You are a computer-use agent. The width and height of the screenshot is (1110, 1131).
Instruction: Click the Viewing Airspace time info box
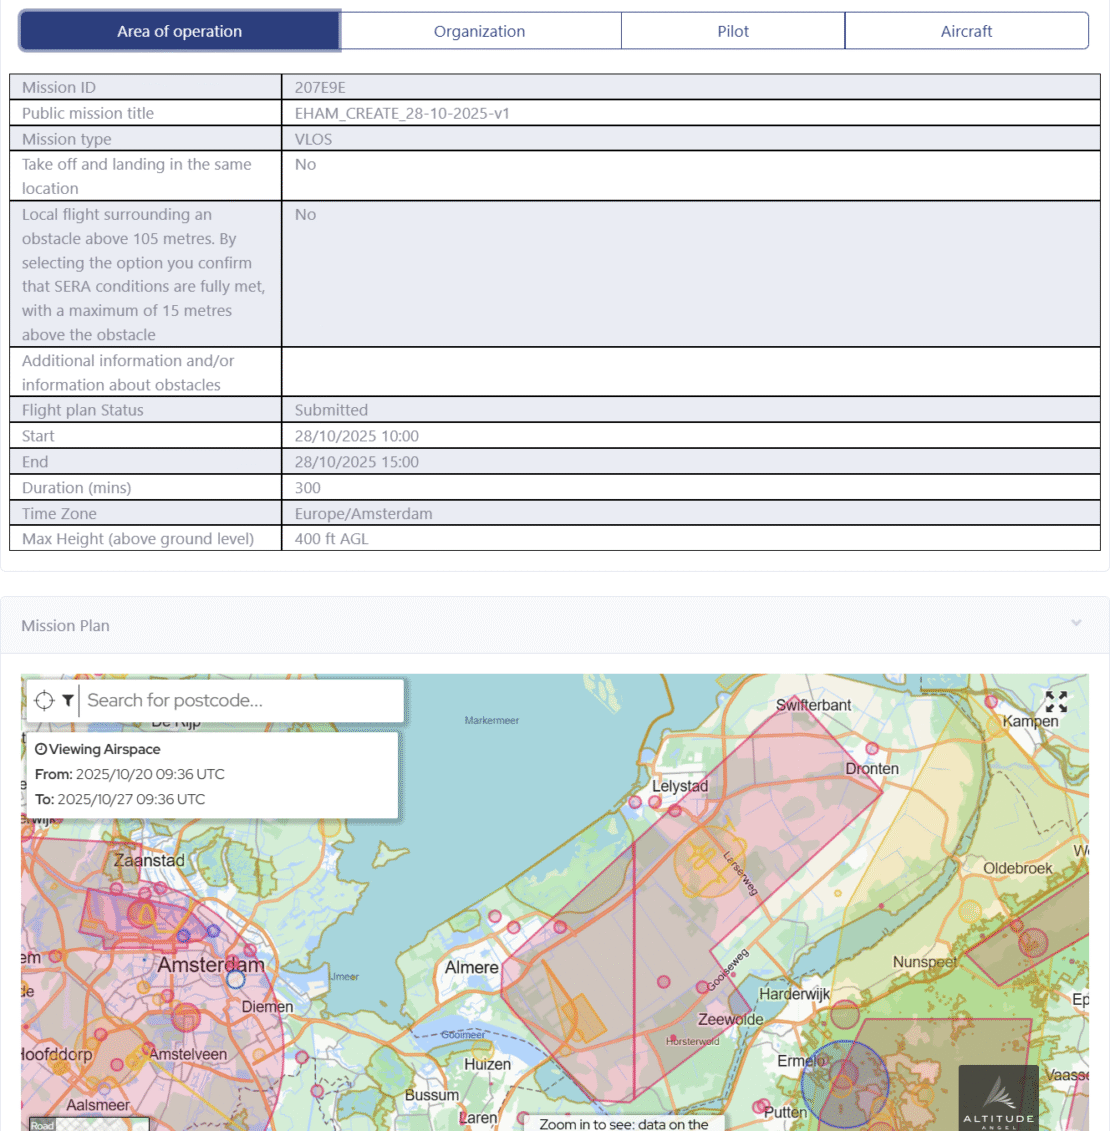coord(211,775)
